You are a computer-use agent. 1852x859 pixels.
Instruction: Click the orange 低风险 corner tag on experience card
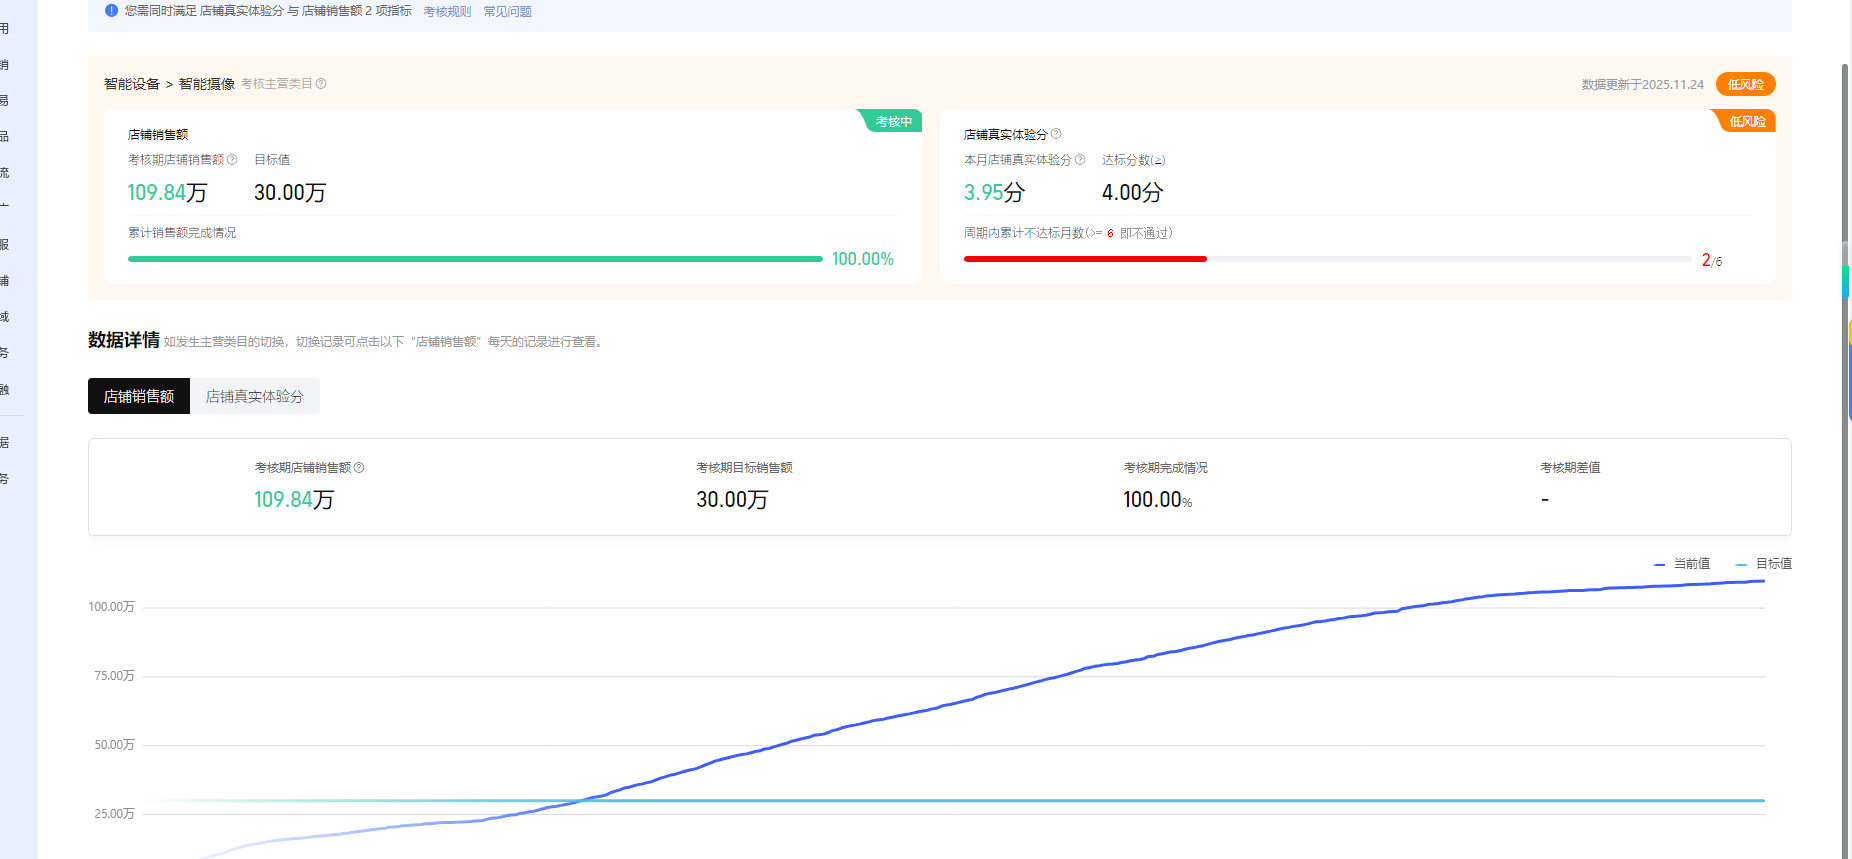(x=1746, y=121)
